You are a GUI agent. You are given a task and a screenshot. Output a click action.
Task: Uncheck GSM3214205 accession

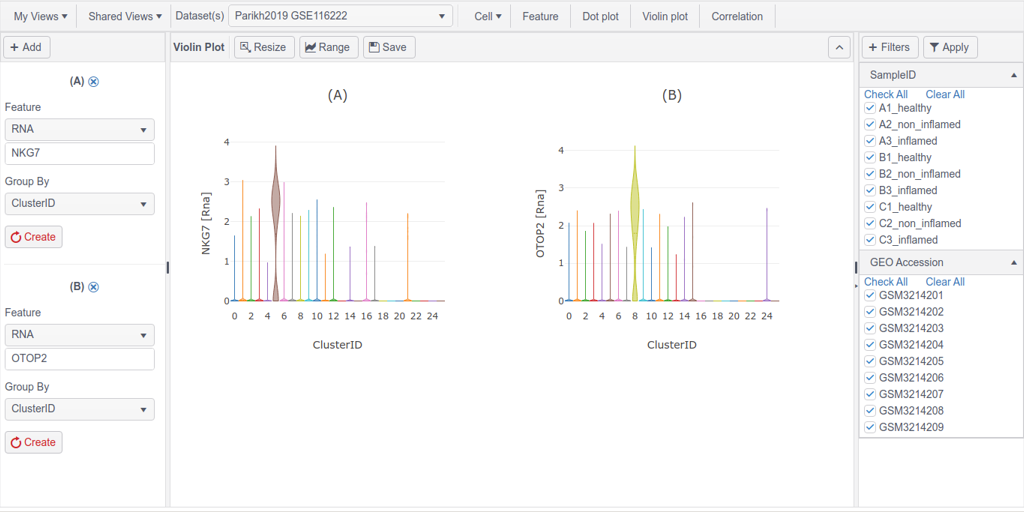click(x=870, y=361)
